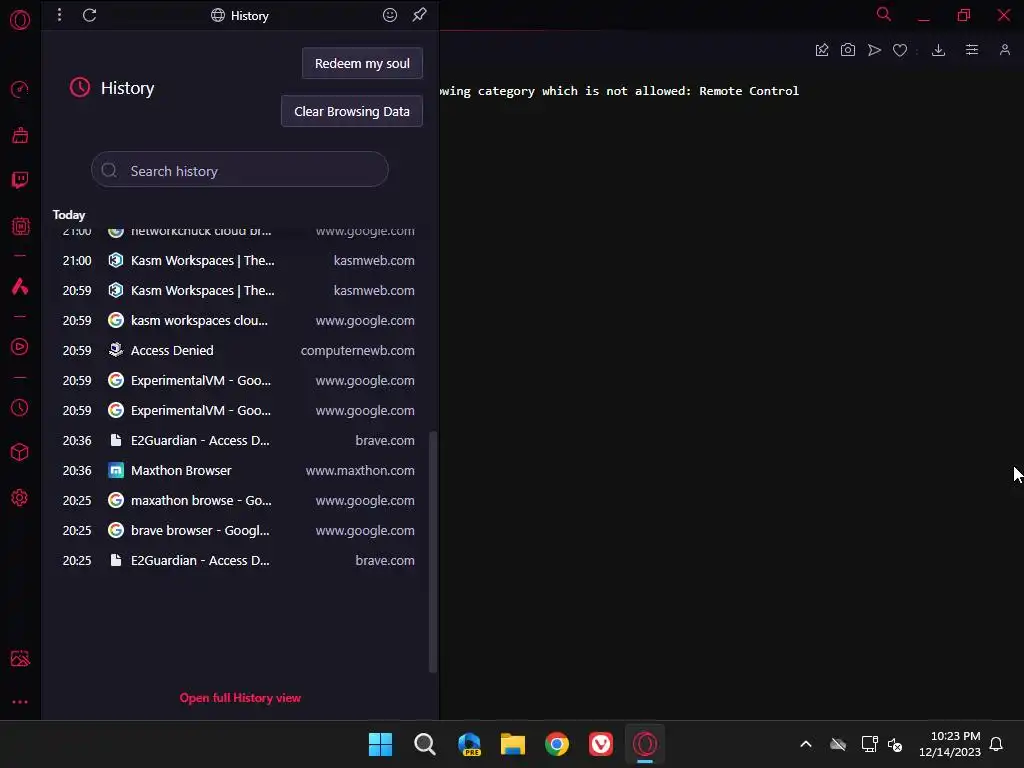Click the browser search tabs magnifier icon
The height and width of the screenshot is (768, 1024).
pos(884,14)
